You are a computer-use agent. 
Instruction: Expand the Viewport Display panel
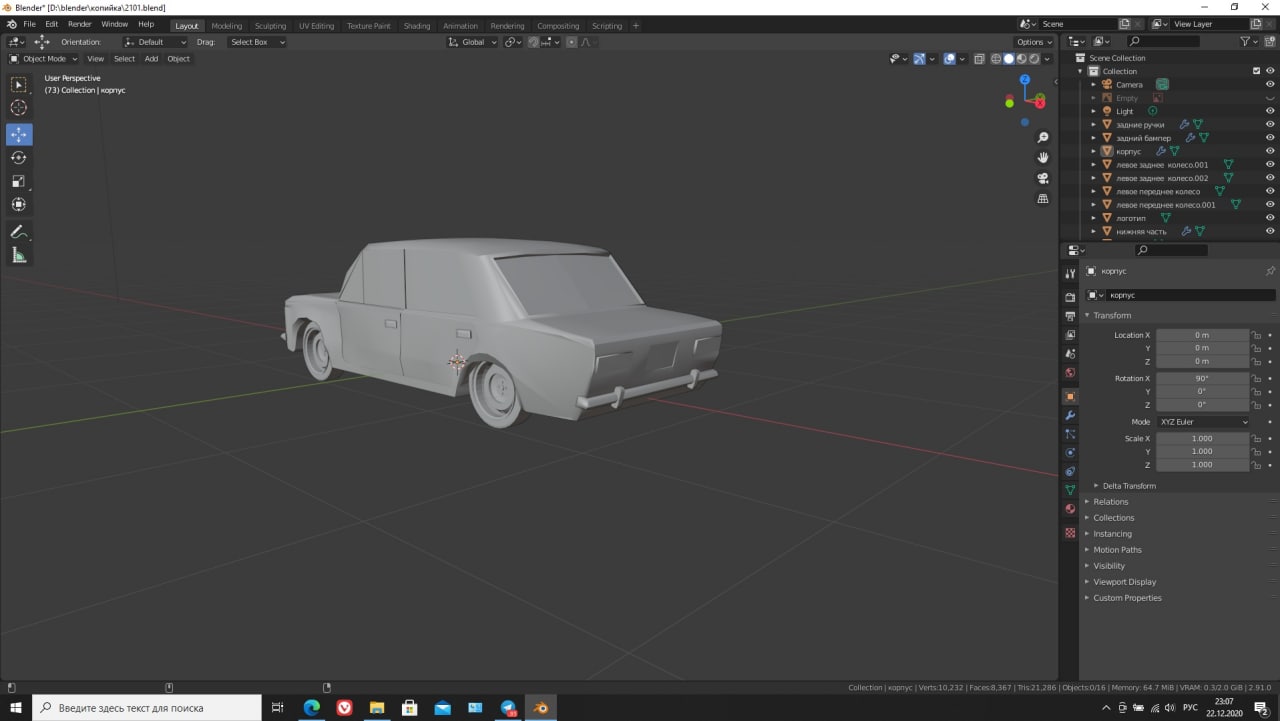(x=1124, y=582)
